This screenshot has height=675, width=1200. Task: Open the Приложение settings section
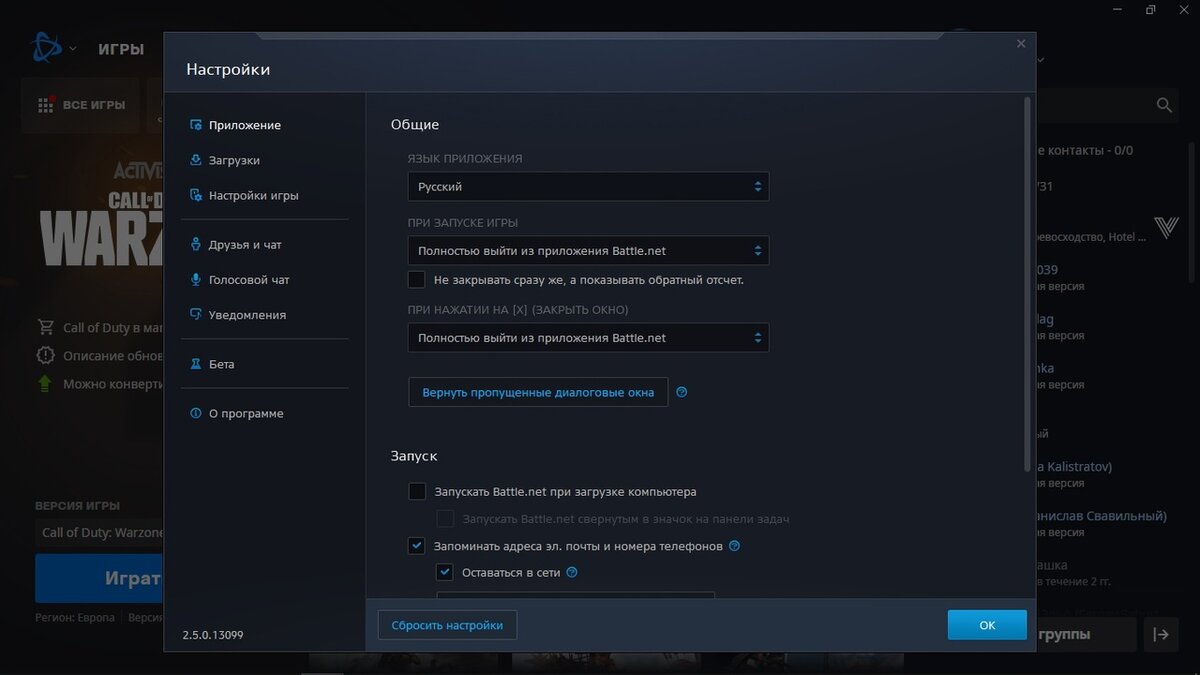[x=245, y=125]
